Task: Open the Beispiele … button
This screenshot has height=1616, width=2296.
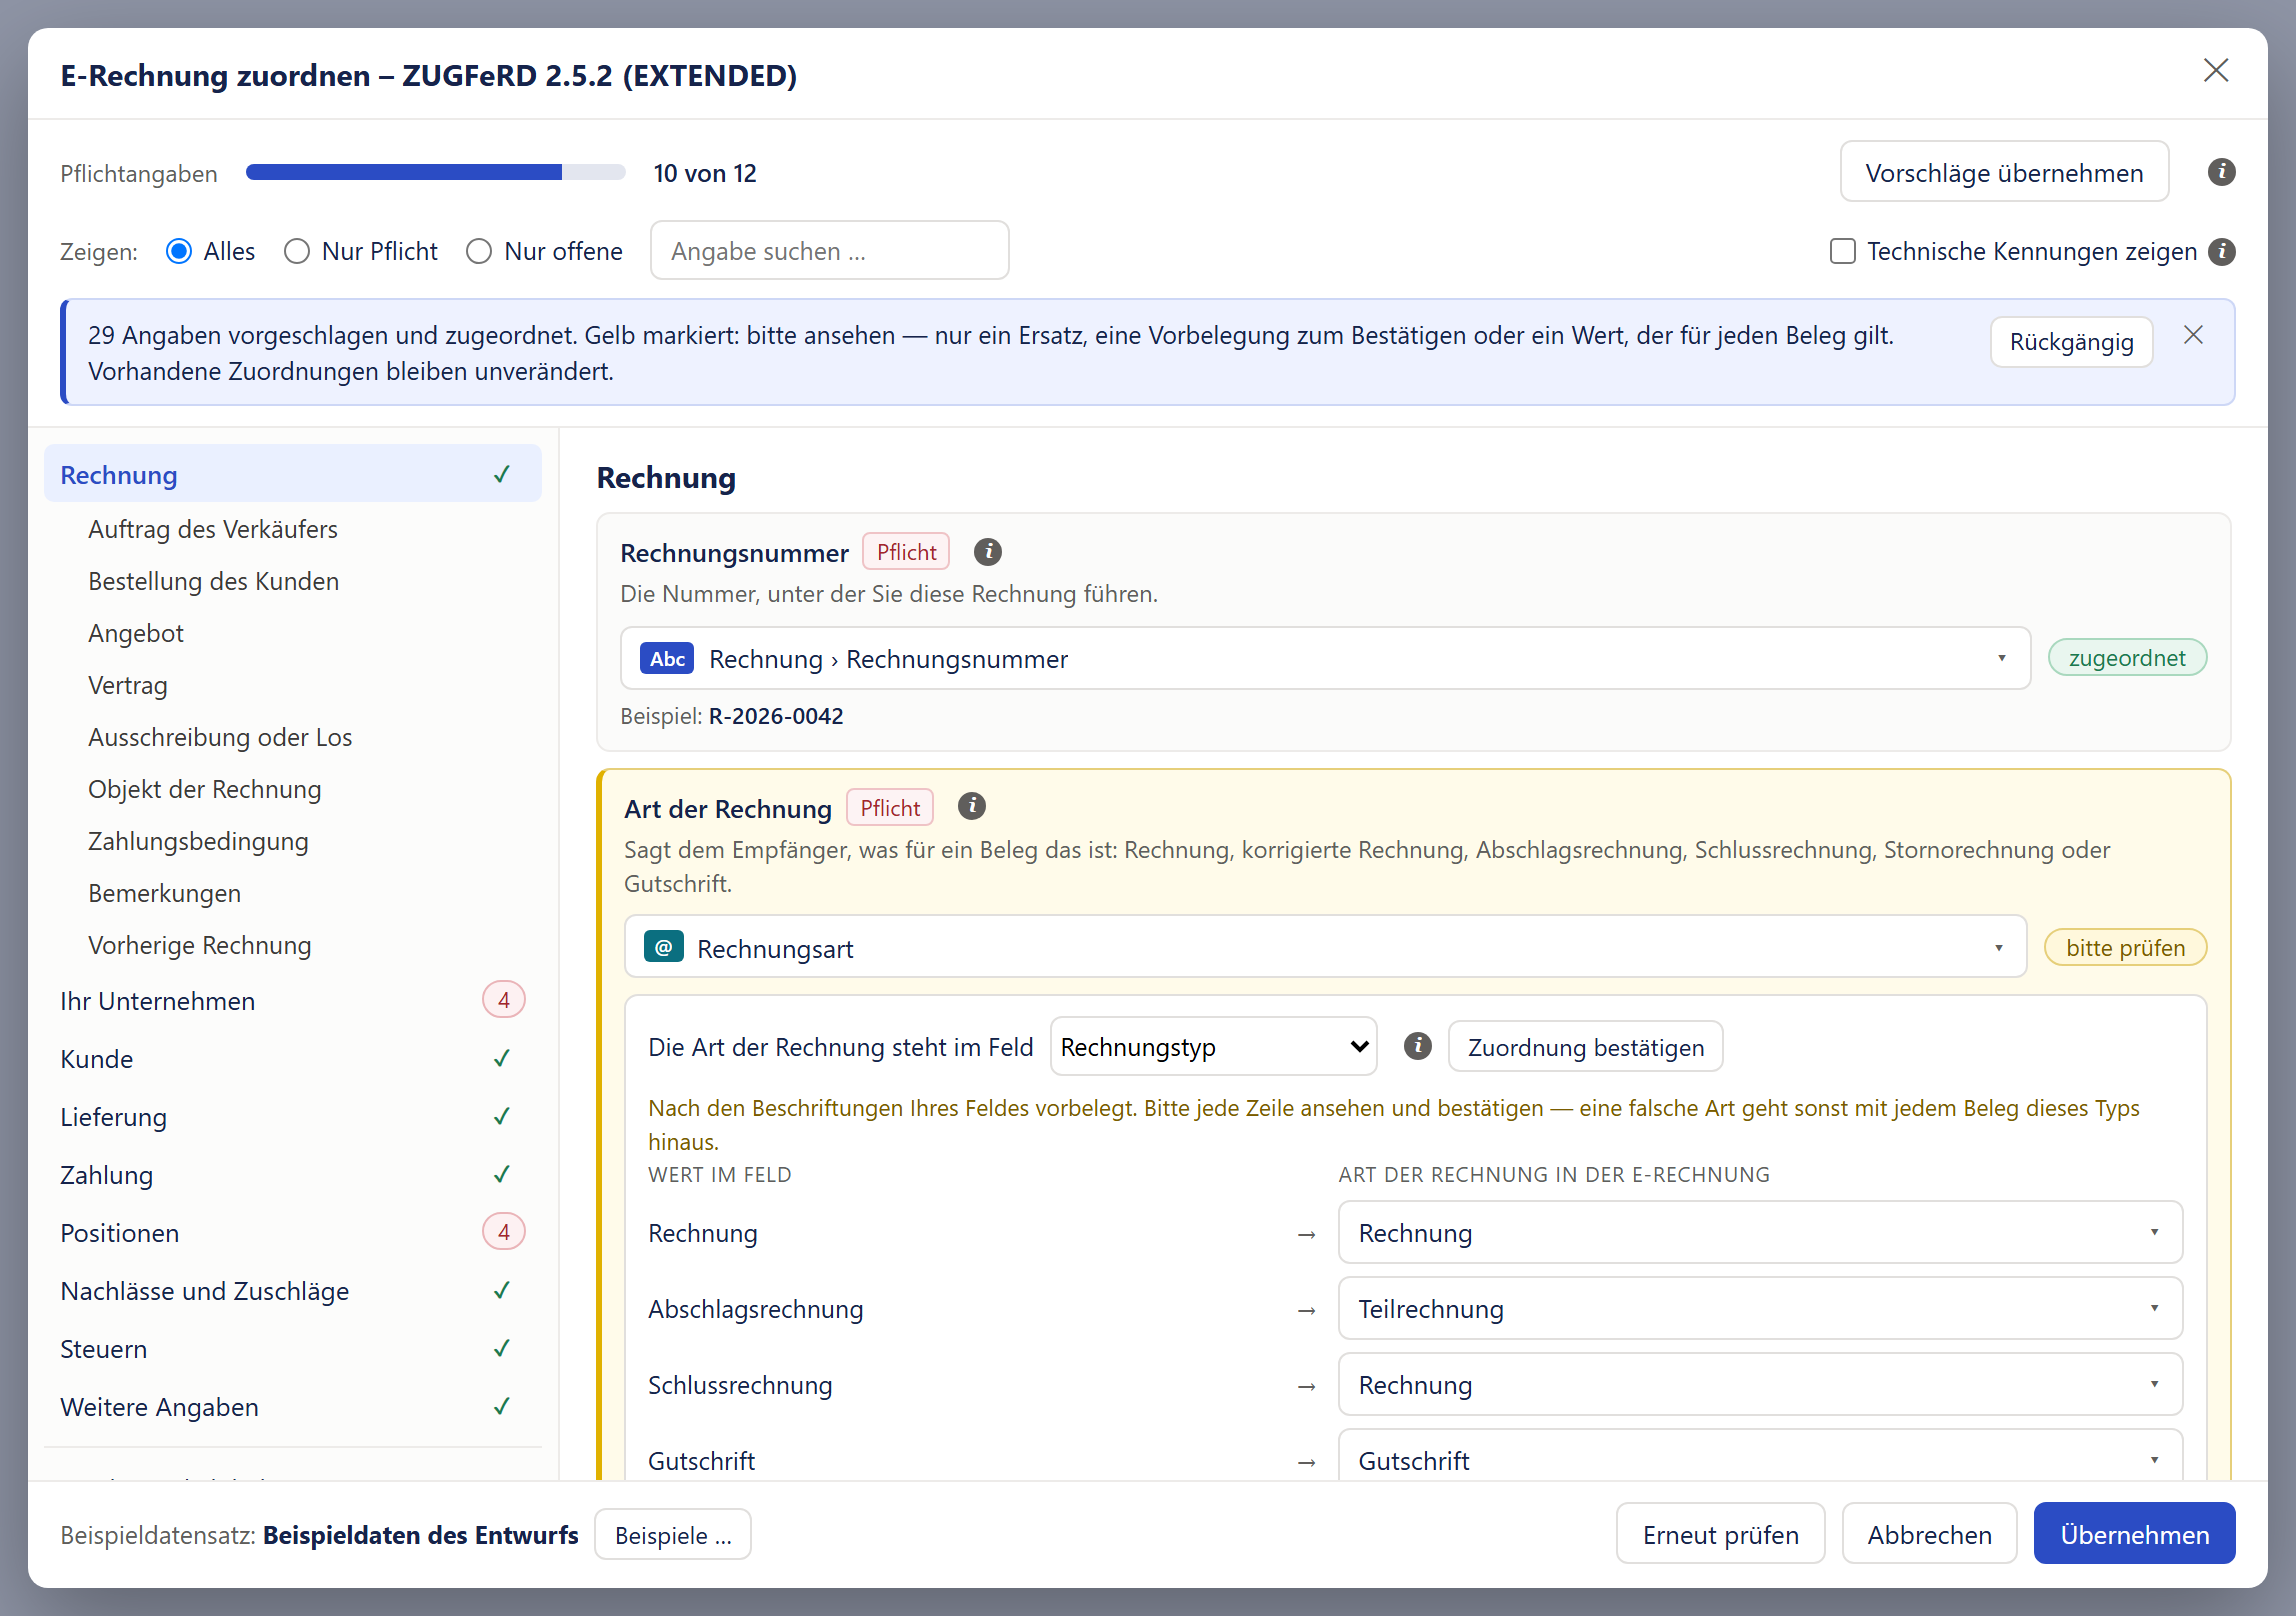Action: tap(673, 1534)
